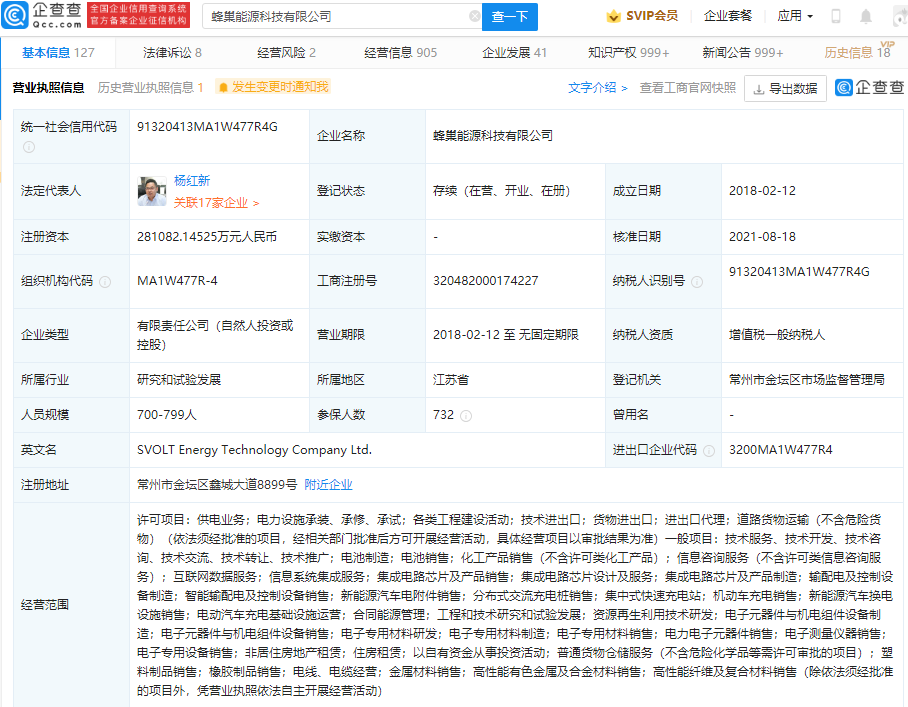
Task: Click import-export code 3200MA1W477R4
Action: pos(781,450)
